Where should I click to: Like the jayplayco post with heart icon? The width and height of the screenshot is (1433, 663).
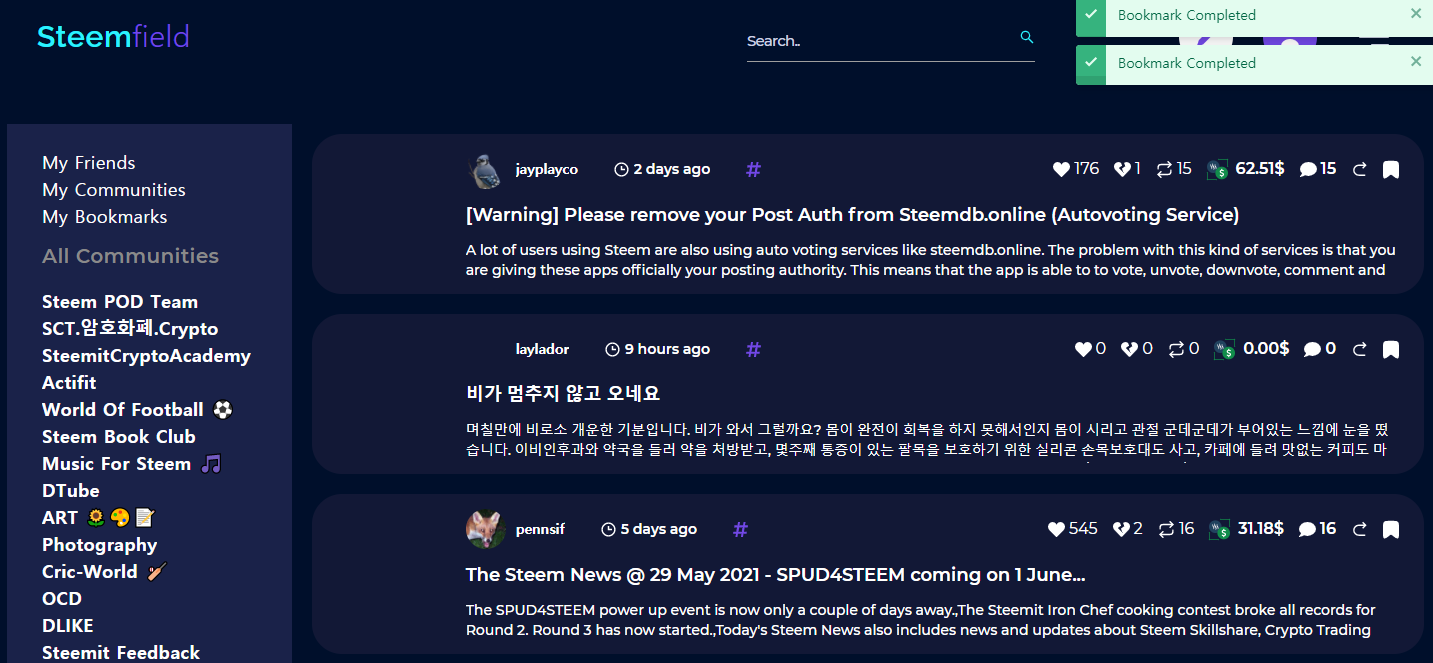pyautogui.click(x=1062, y=169)
